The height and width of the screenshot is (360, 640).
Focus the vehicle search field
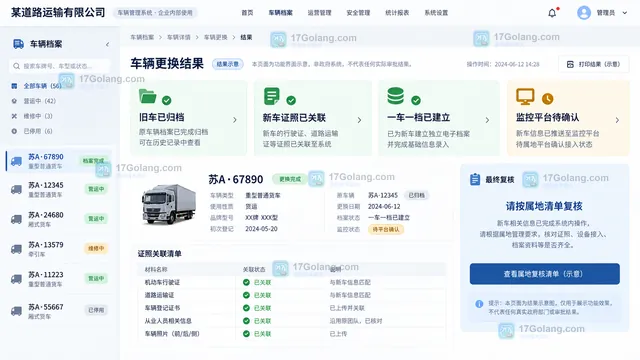coord(60,66)
